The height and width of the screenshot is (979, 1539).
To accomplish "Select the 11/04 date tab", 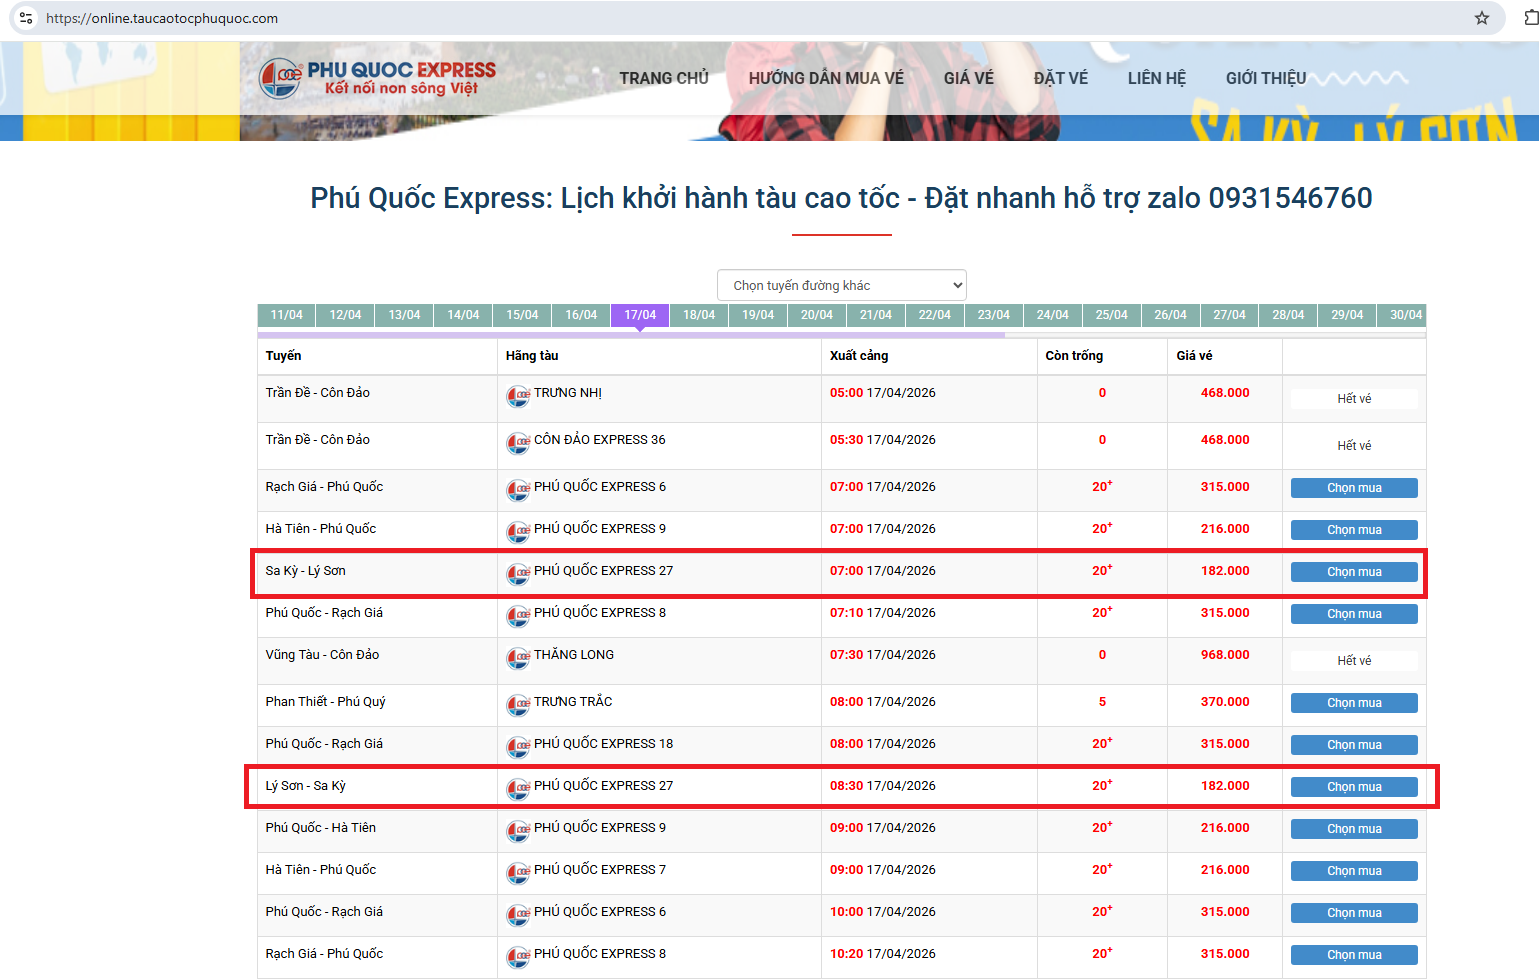I will point(286,315).
